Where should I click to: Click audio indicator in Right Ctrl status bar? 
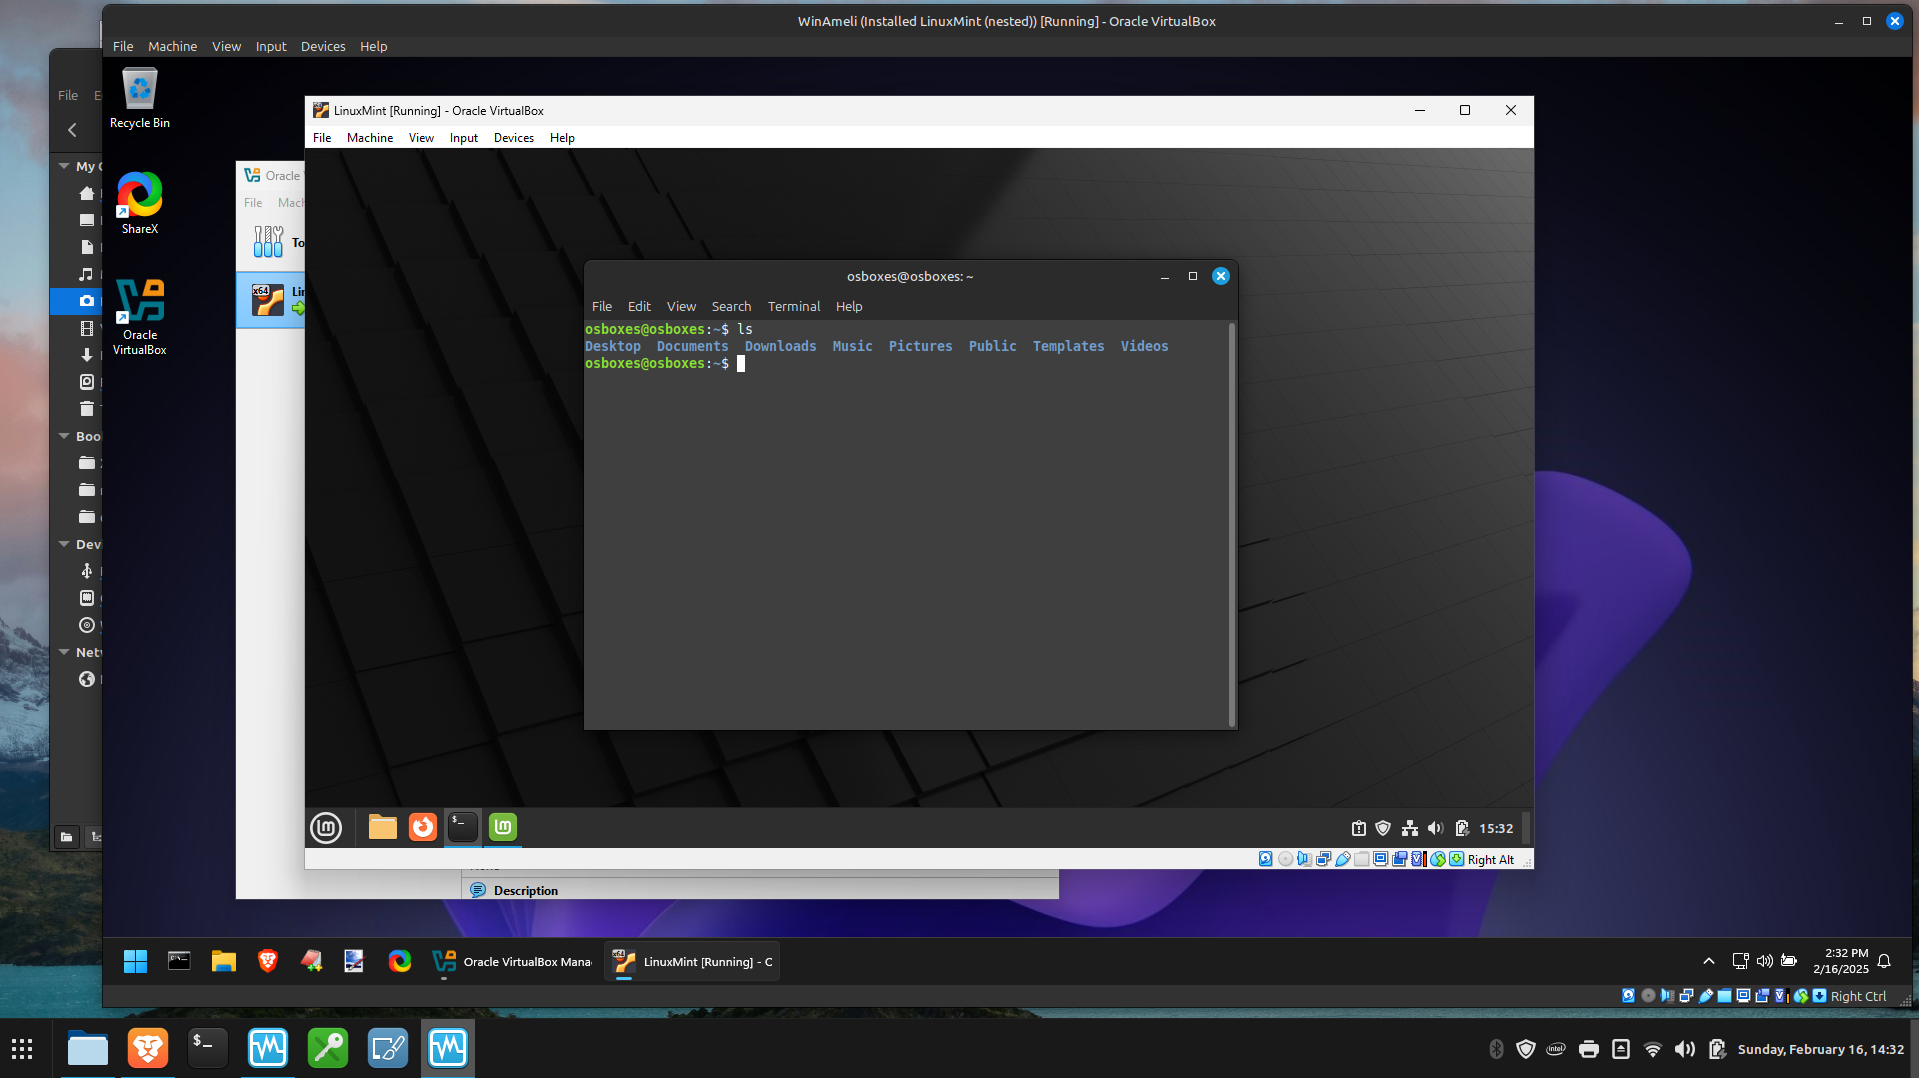[x=1667, y=996]
